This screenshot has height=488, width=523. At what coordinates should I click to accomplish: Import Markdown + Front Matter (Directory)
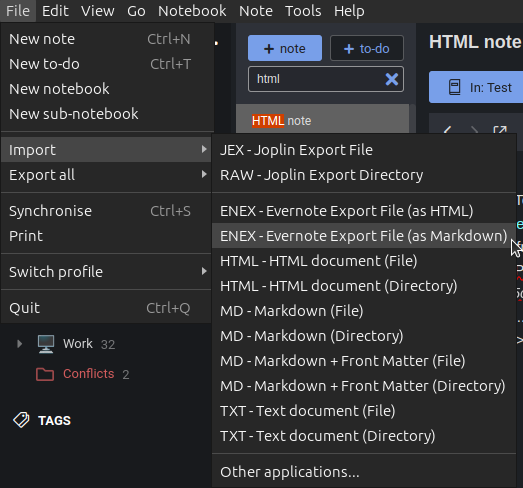(364, 386)
